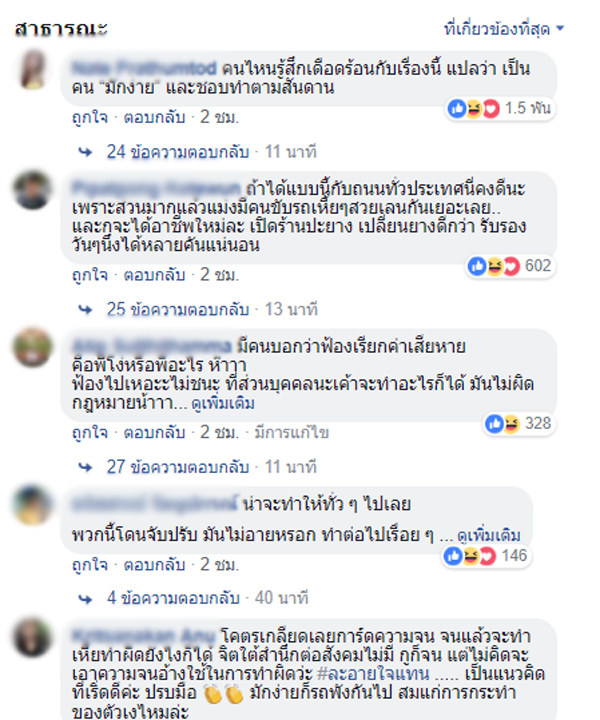Expand the 4 ข้อความตอบกลับ replies thread
The image size is (600, 720).
tap(173, 598)
